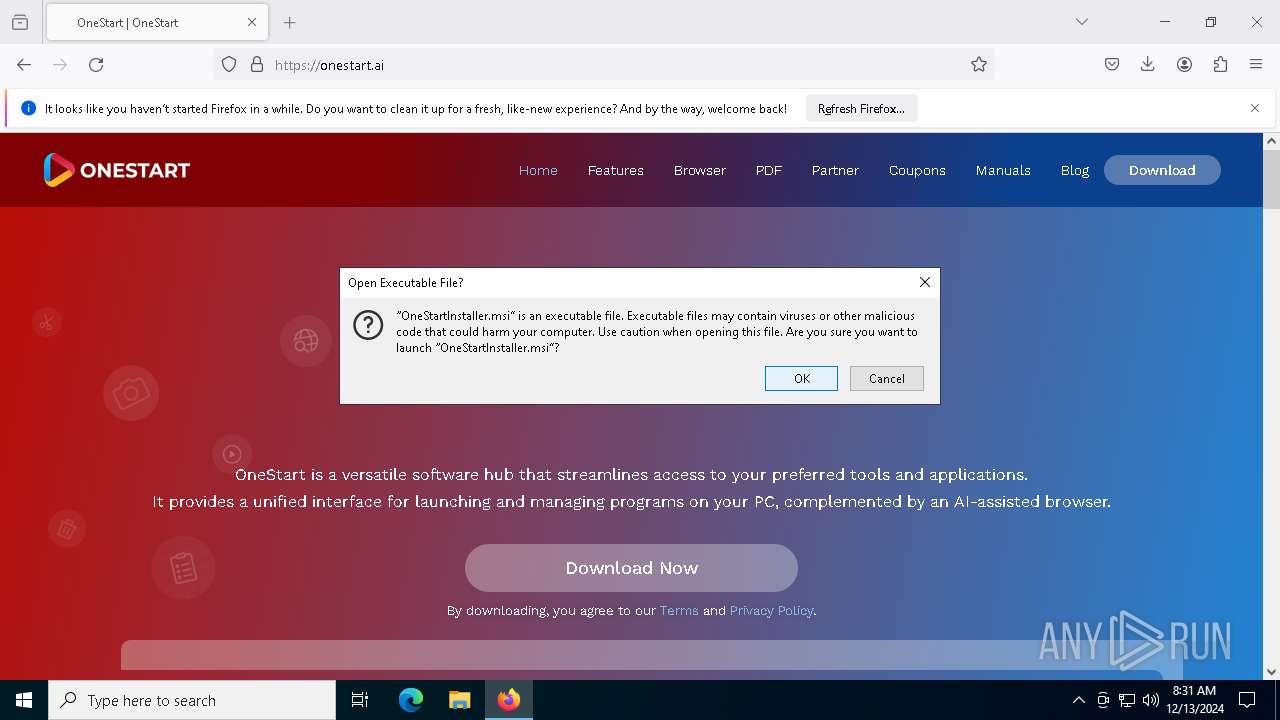Click Cancel in the Open Executable File dialog
The height and width of the screenshot is (720, 1280).
(x=887, y=378)
